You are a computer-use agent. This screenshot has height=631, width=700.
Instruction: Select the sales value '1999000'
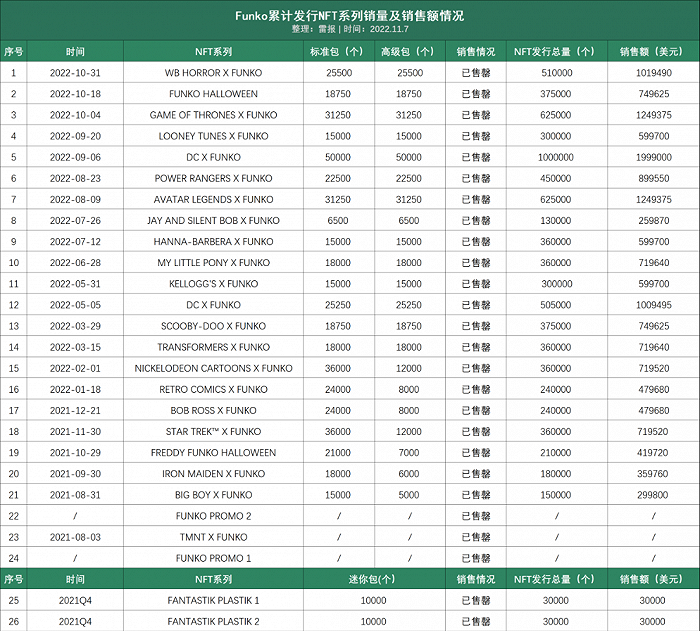tap(654, 157)
